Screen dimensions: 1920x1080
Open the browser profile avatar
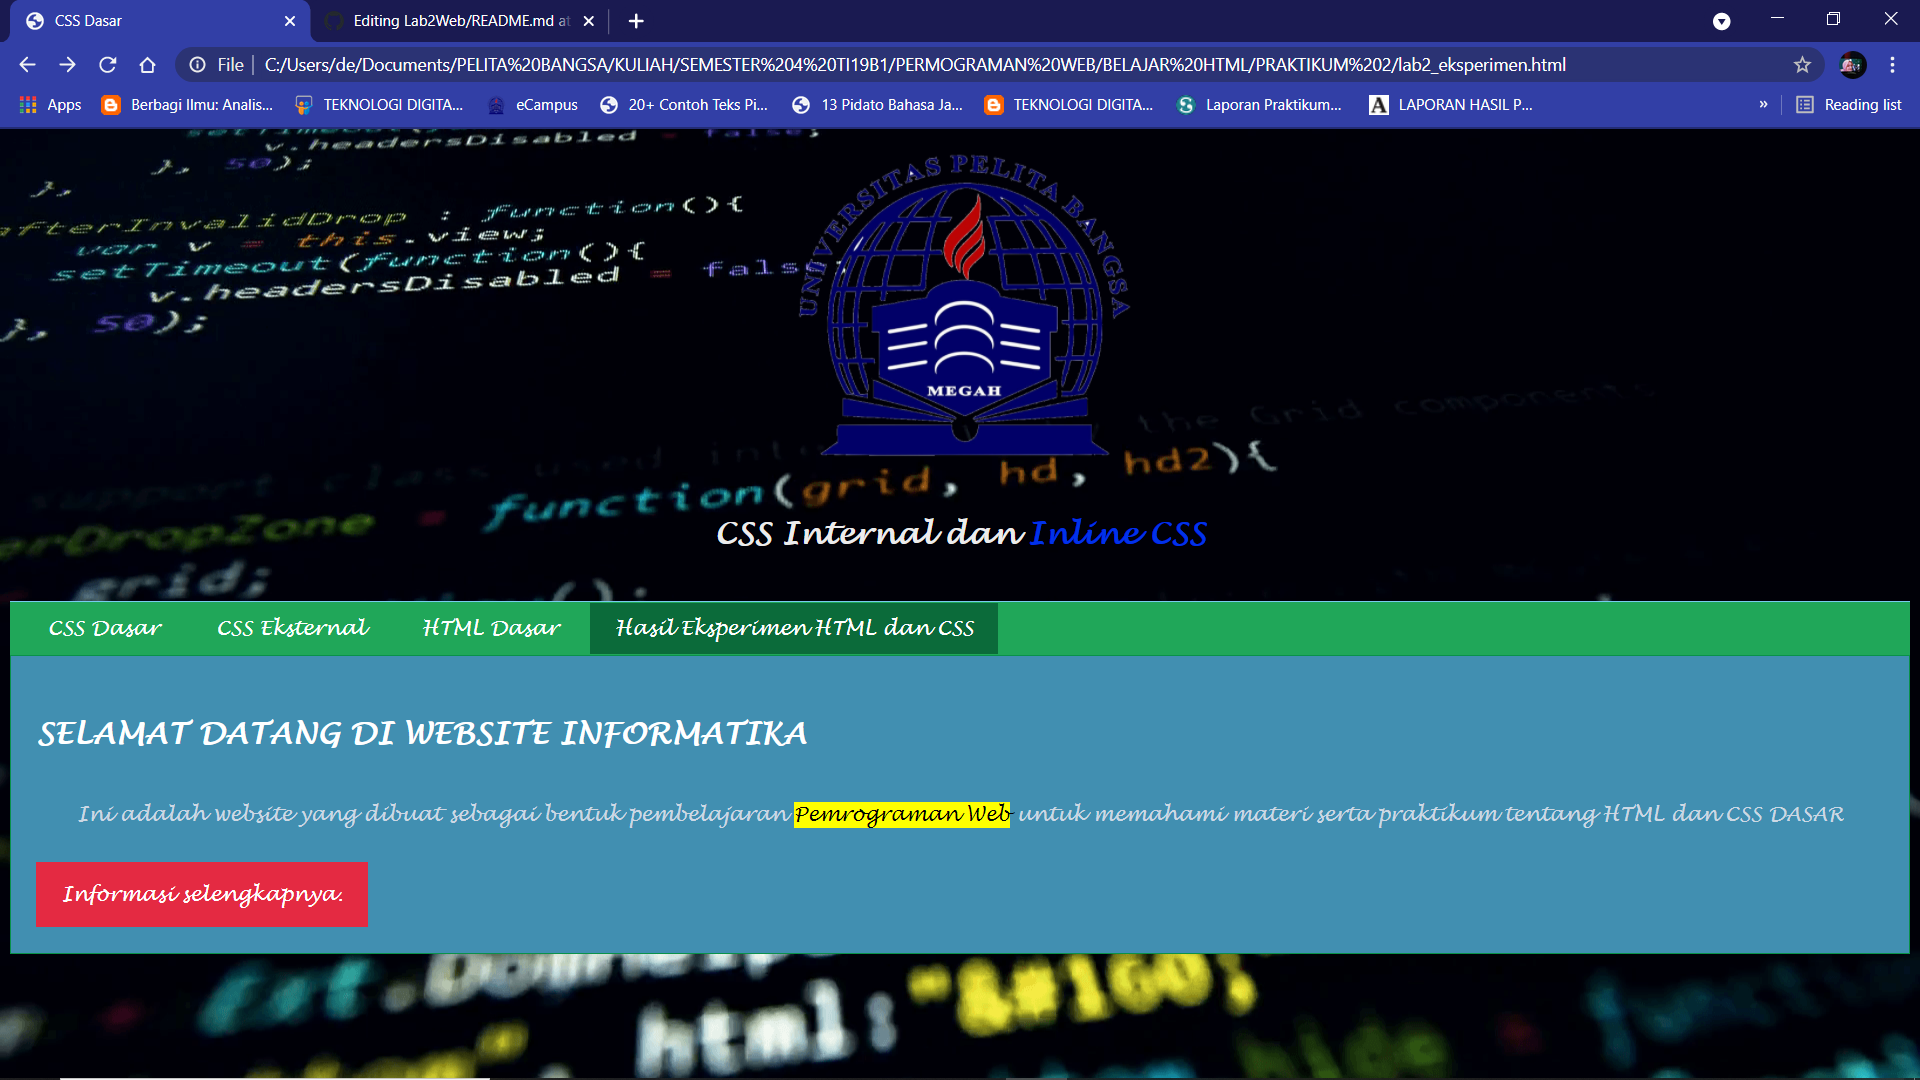[x=1853, y=64]
